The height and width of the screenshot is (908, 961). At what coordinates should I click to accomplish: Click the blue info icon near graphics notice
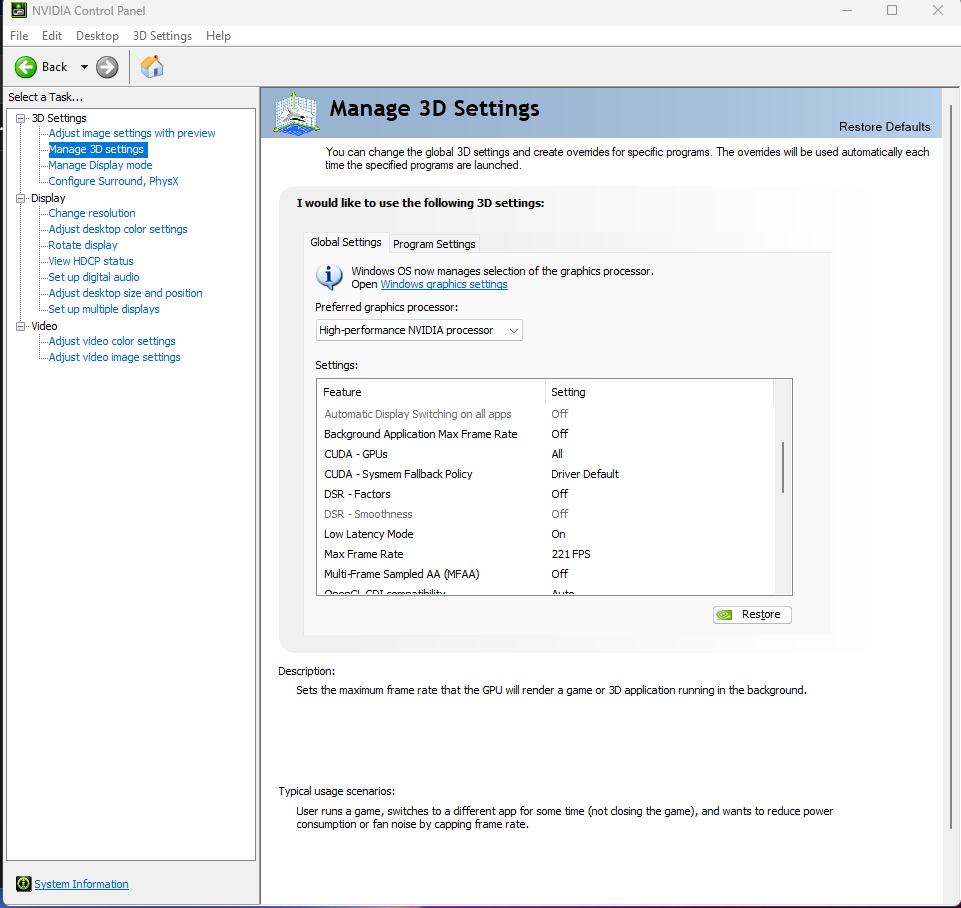[x=329, y=277]
